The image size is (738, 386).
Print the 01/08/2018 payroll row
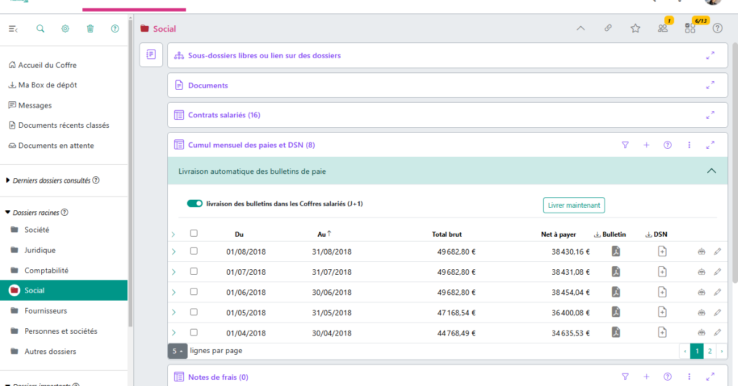(x=701, y=252)
